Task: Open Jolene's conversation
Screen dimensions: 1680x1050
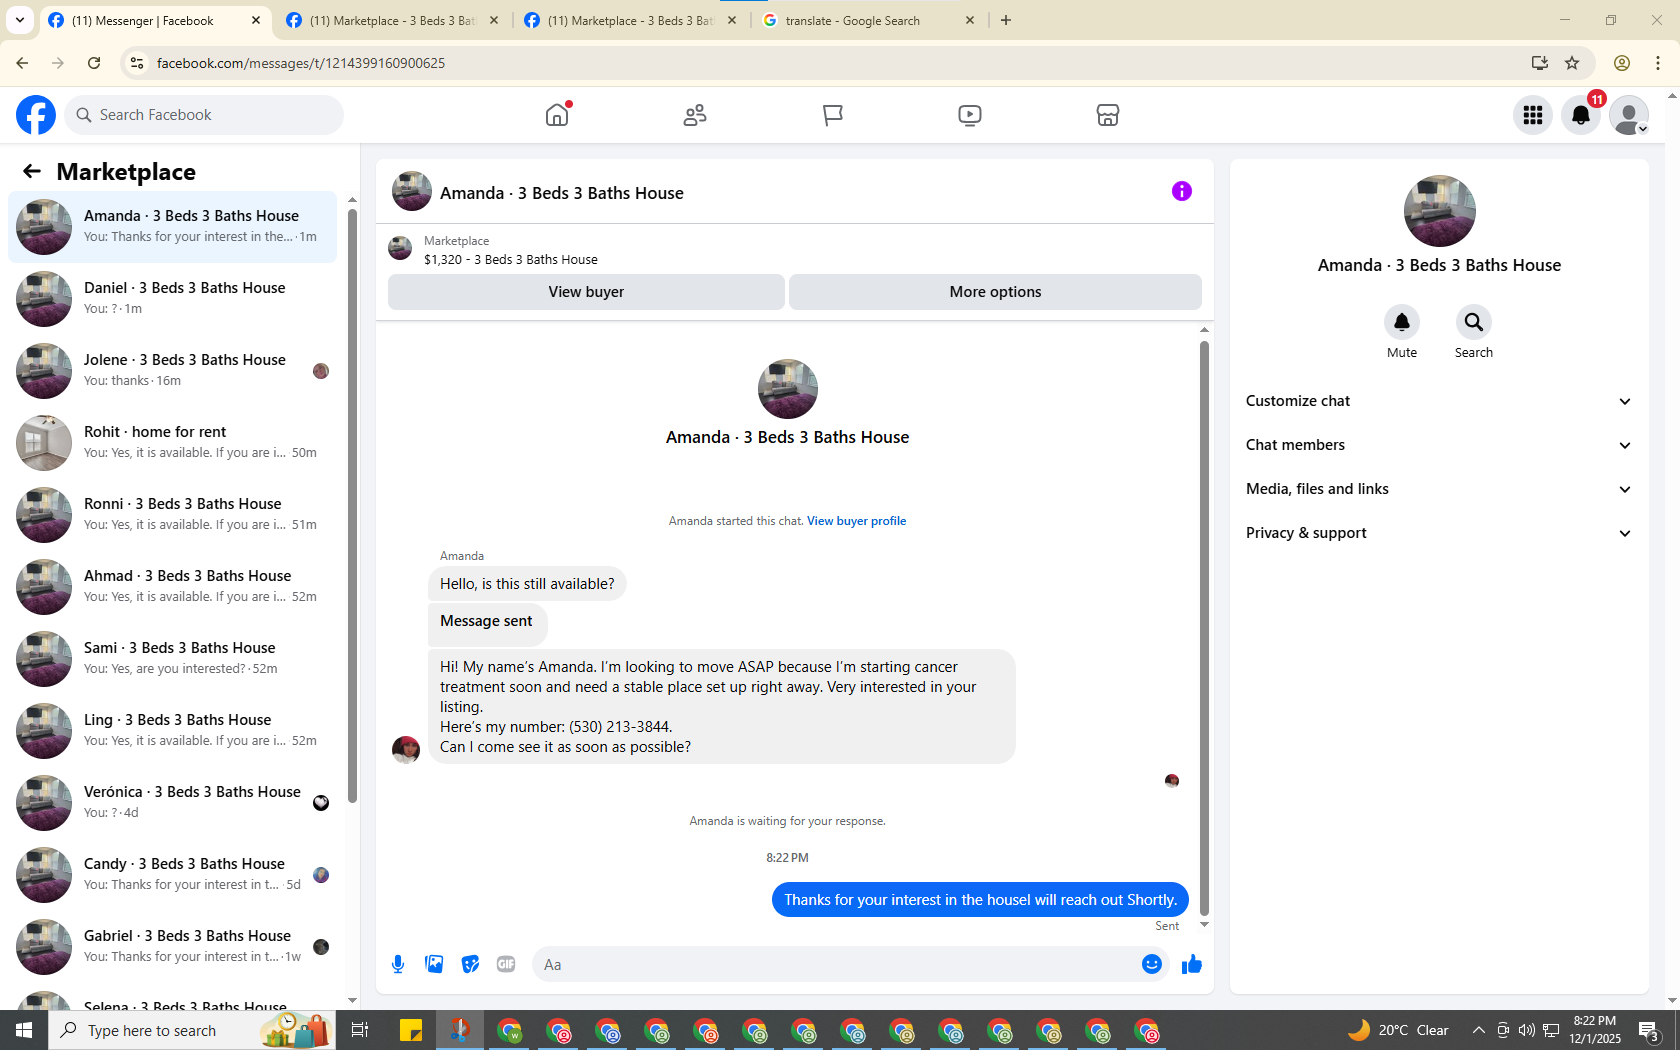Action: (173, 370)
